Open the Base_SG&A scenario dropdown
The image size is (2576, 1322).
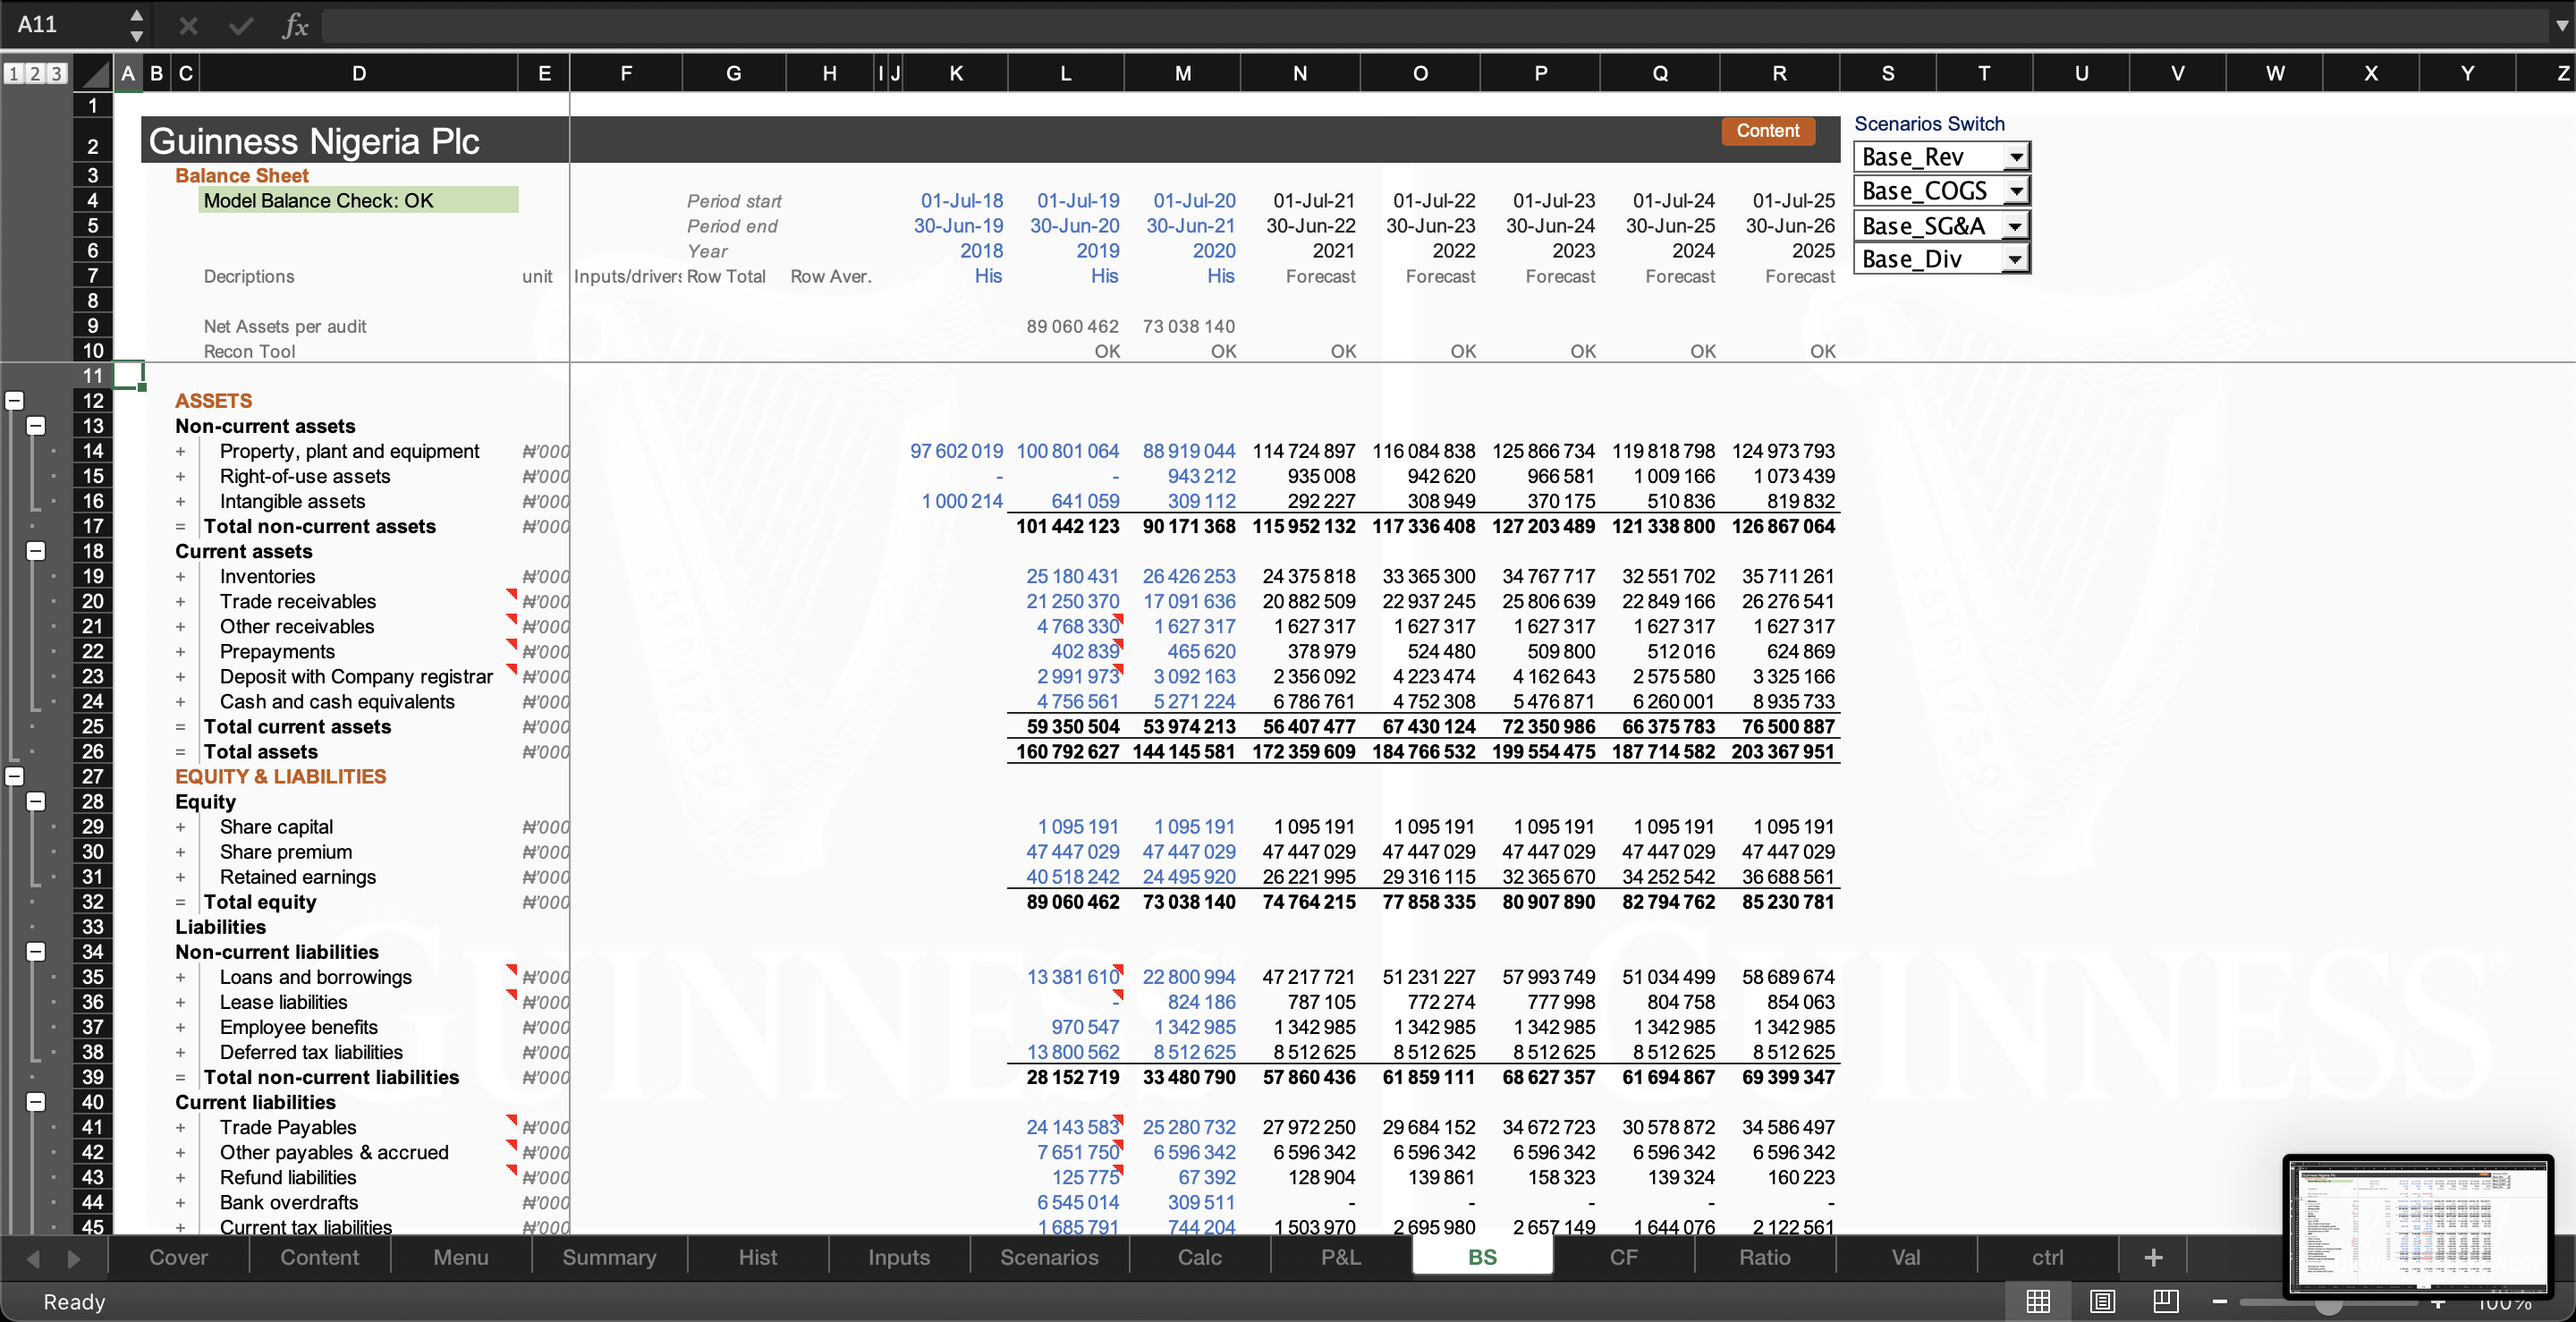pyautogui.click(x=2016, y=226)
